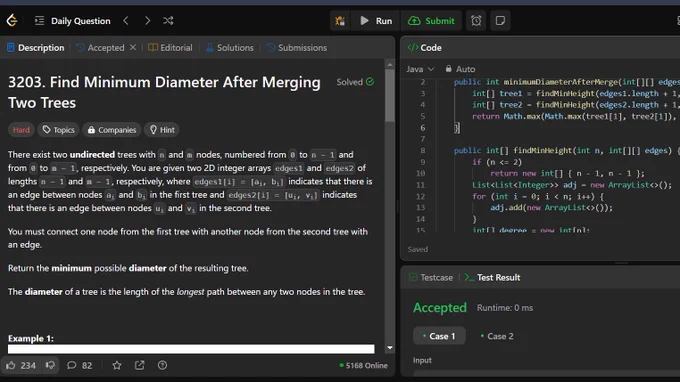Screen dimensions: 680x382
Task: Reveal the Hint
Action: 162,130
